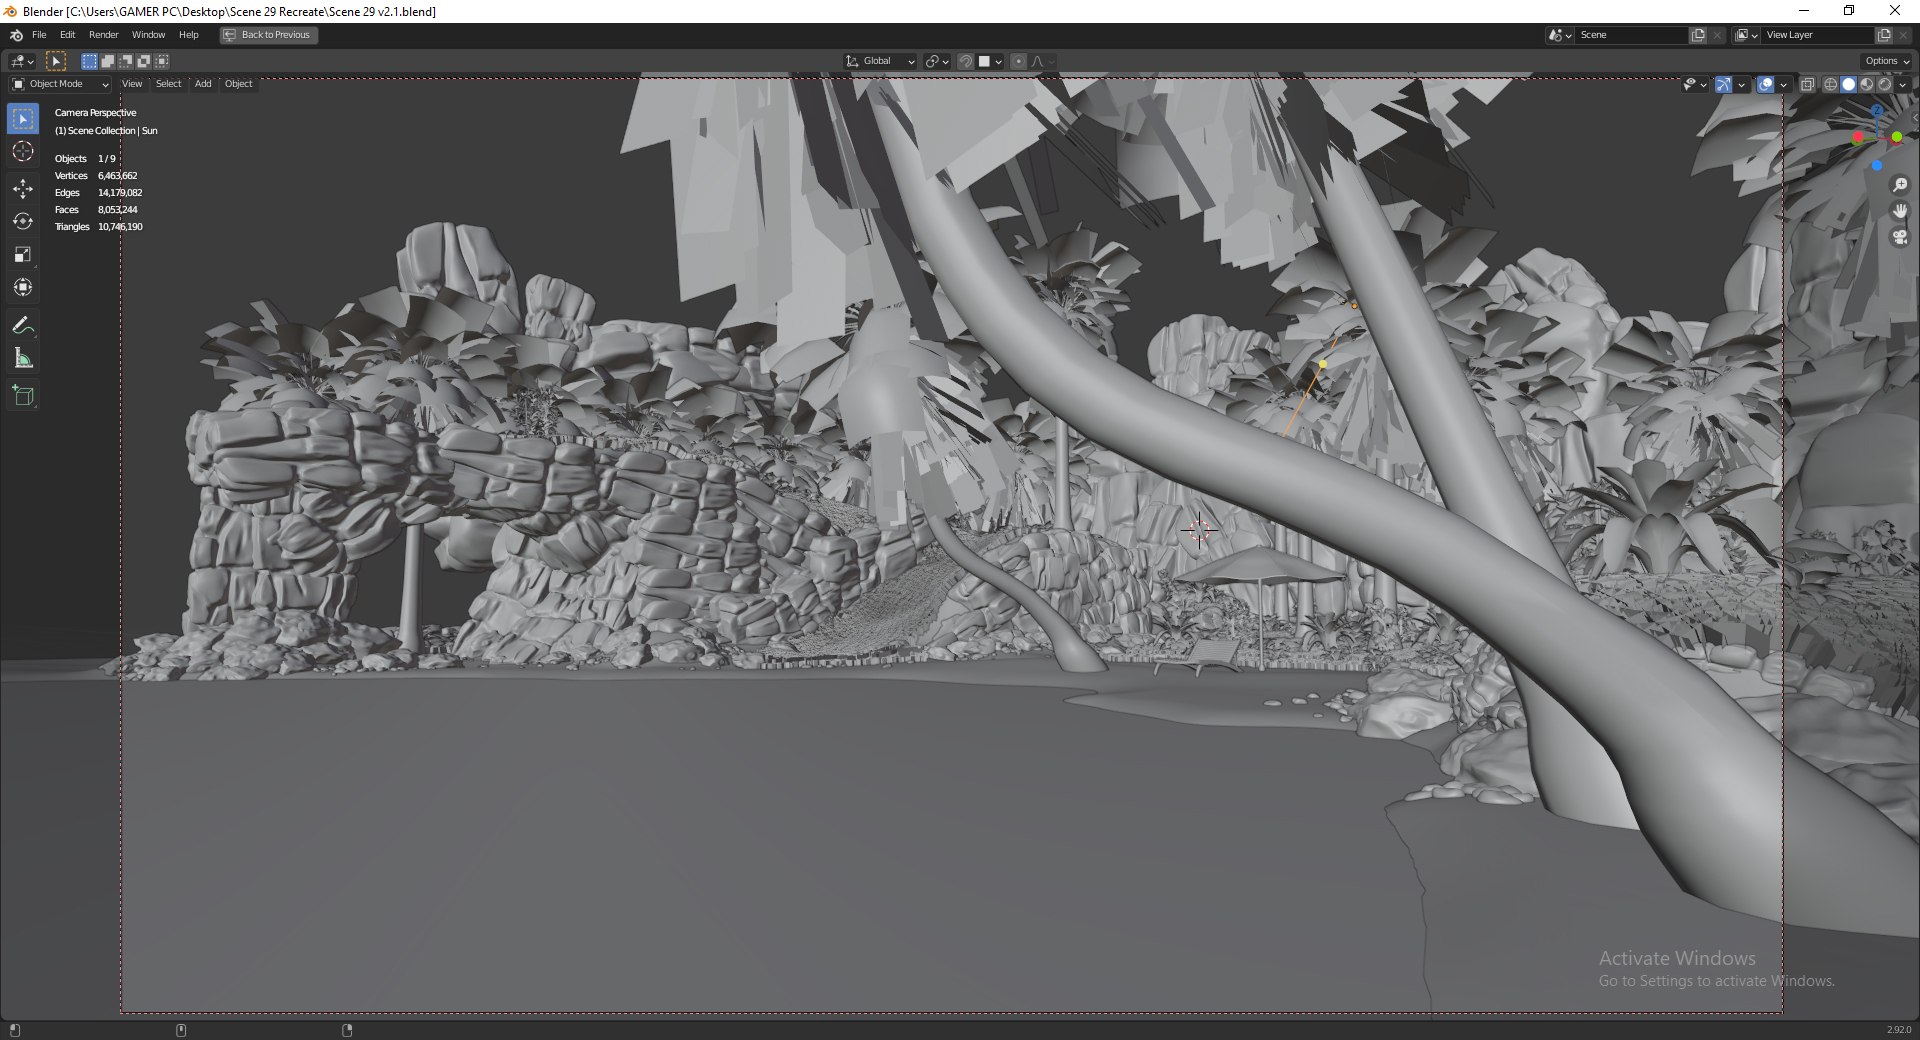
Task: Open the Options dropdown
Action: [1887, 61]
